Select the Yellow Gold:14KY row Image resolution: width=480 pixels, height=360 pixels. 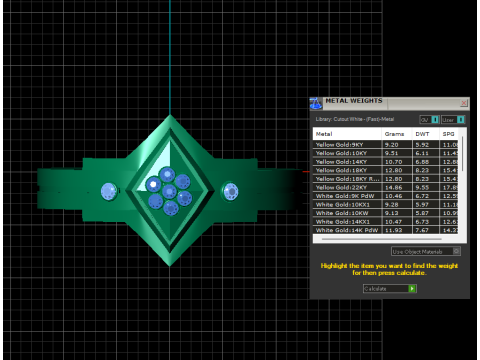pyautogui.click(x=386, y=162)
